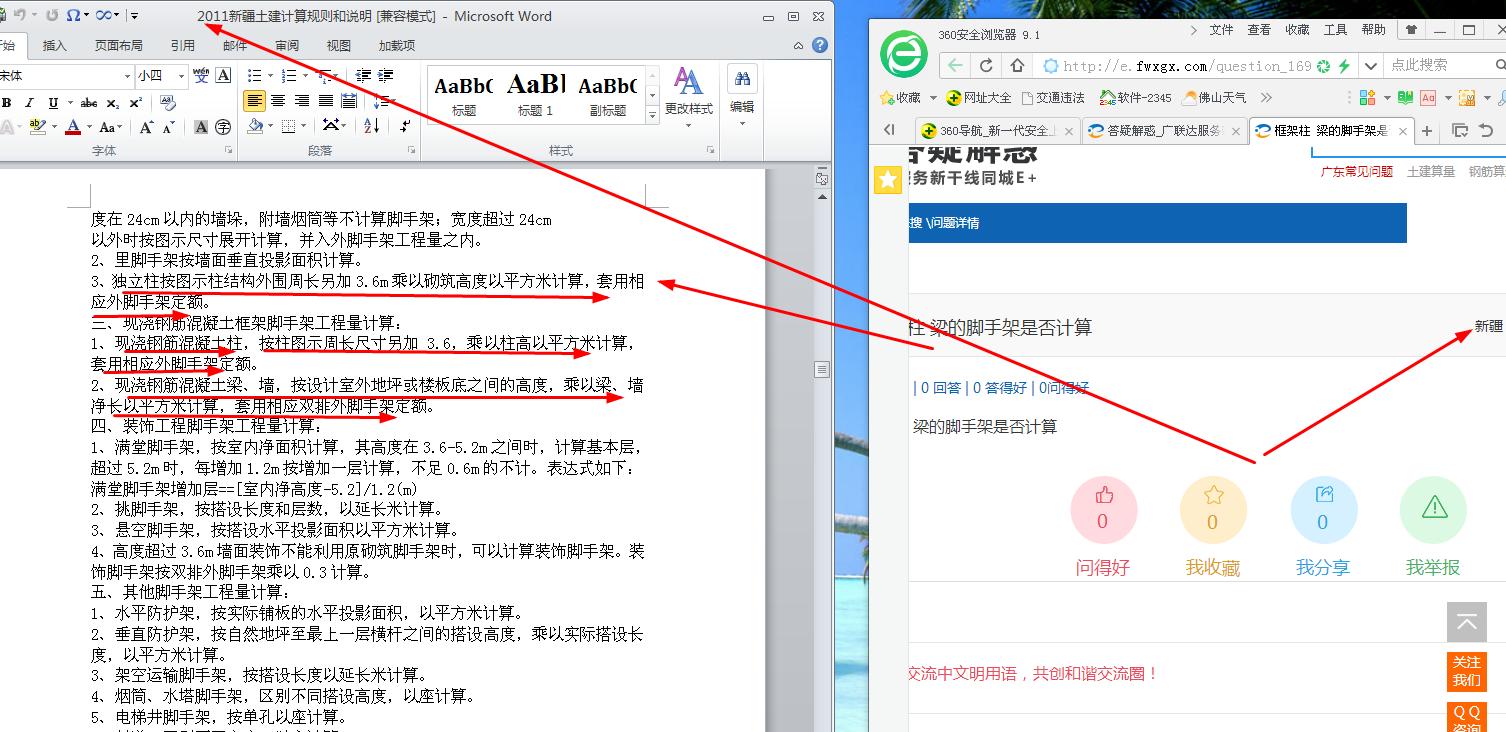
Task: Toggle Align Left in Word paragraph group
Action: 254,101
